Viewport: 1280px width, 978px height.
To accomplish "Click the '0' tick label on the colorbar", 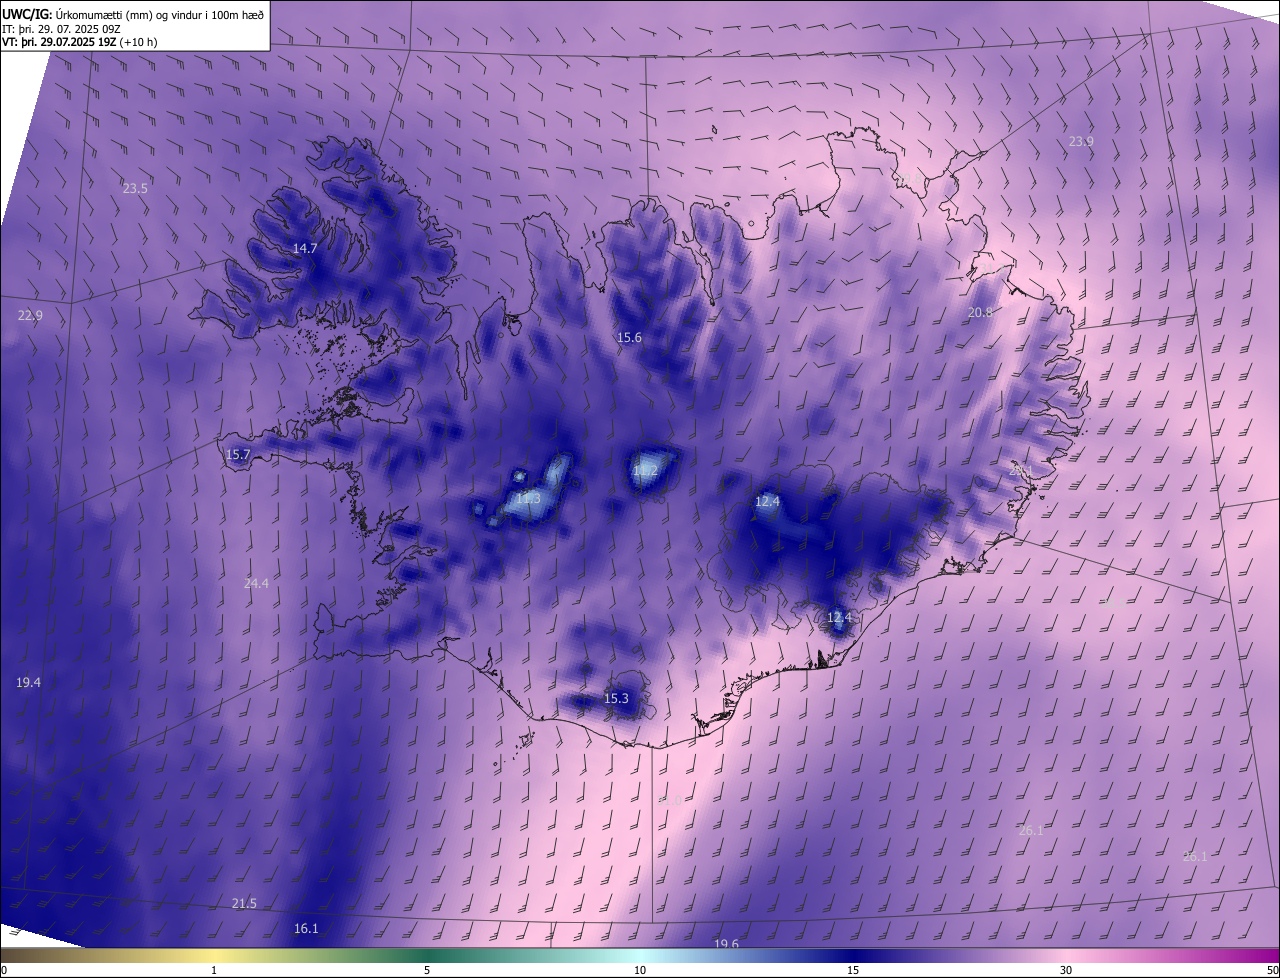I will pyautogui.click(x=4, y=970).
